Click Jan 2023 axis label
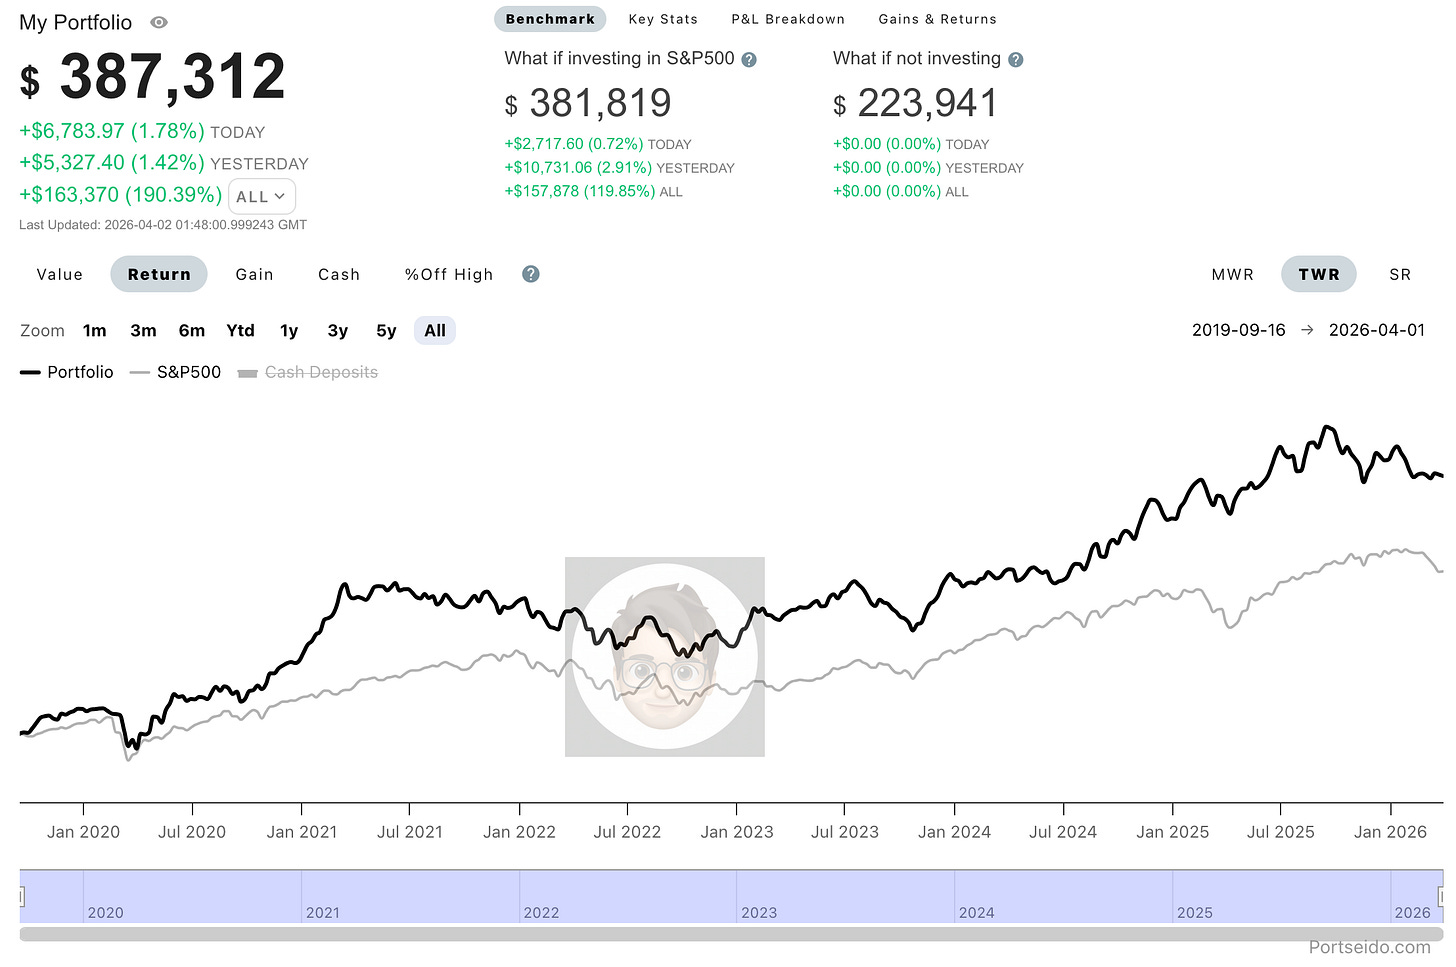The image size is (1456, 967). 737,832
